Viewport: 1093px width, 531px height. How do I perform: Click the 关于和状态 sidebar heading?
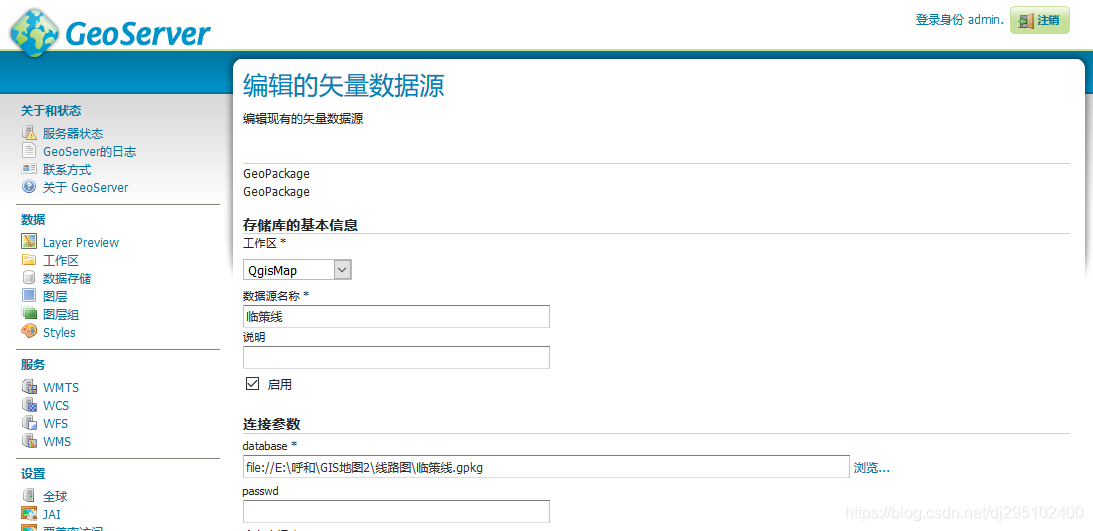click(51, 110)
